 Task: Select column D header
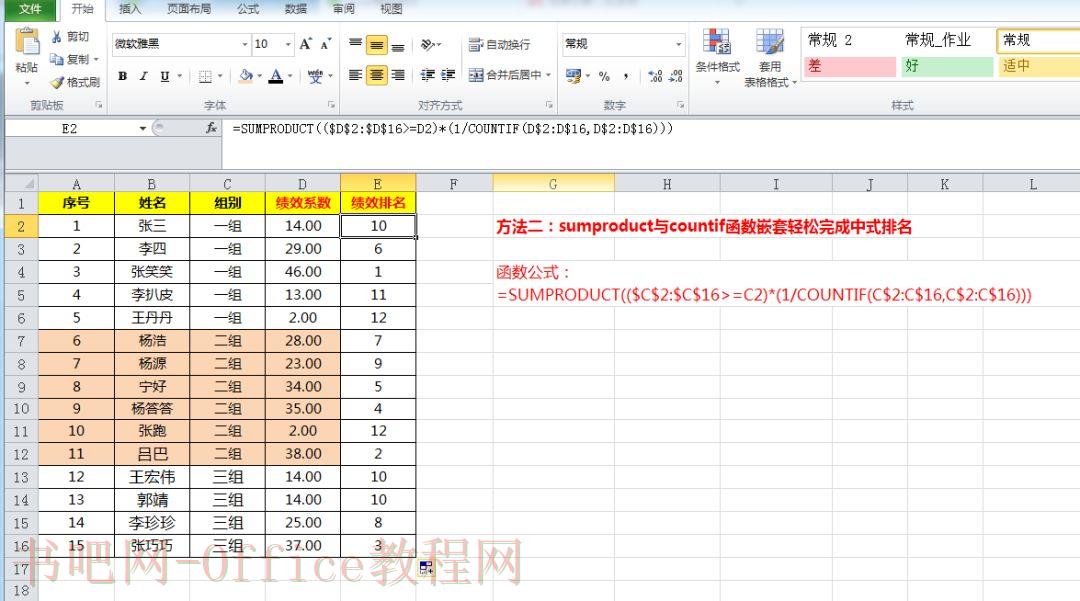tap(302, 184)
